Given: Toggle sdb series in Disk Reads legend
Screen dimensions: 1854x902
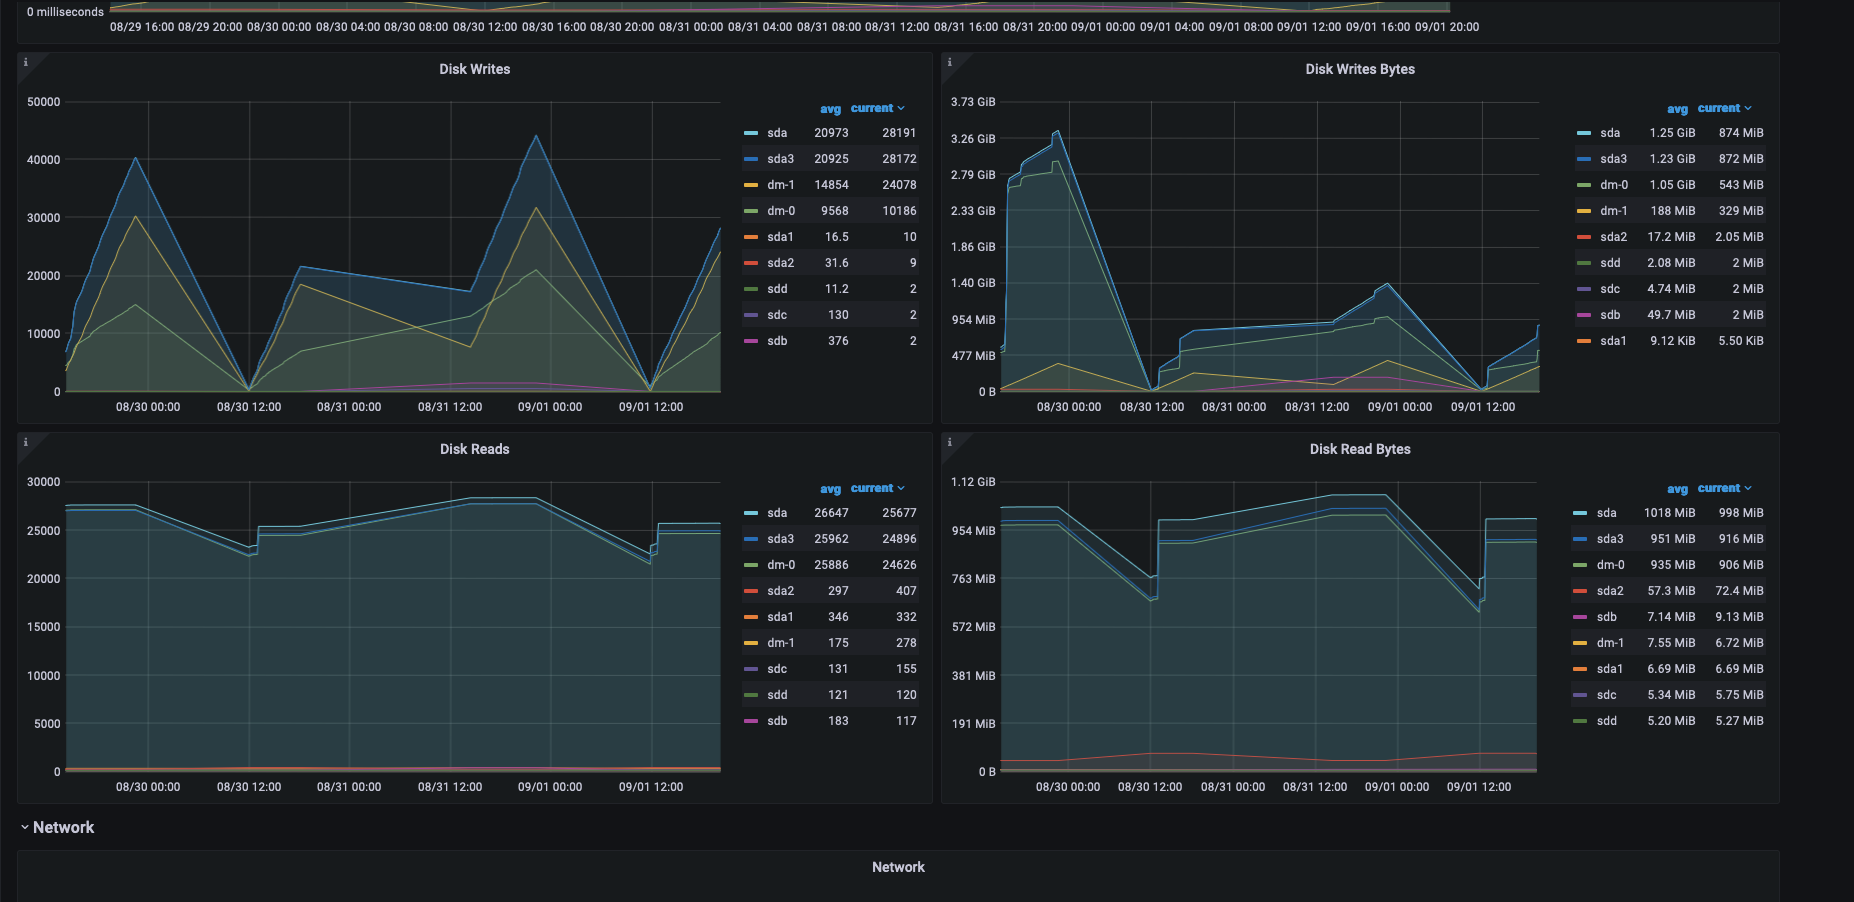Looking at the screenshot, I should [777, 721].
